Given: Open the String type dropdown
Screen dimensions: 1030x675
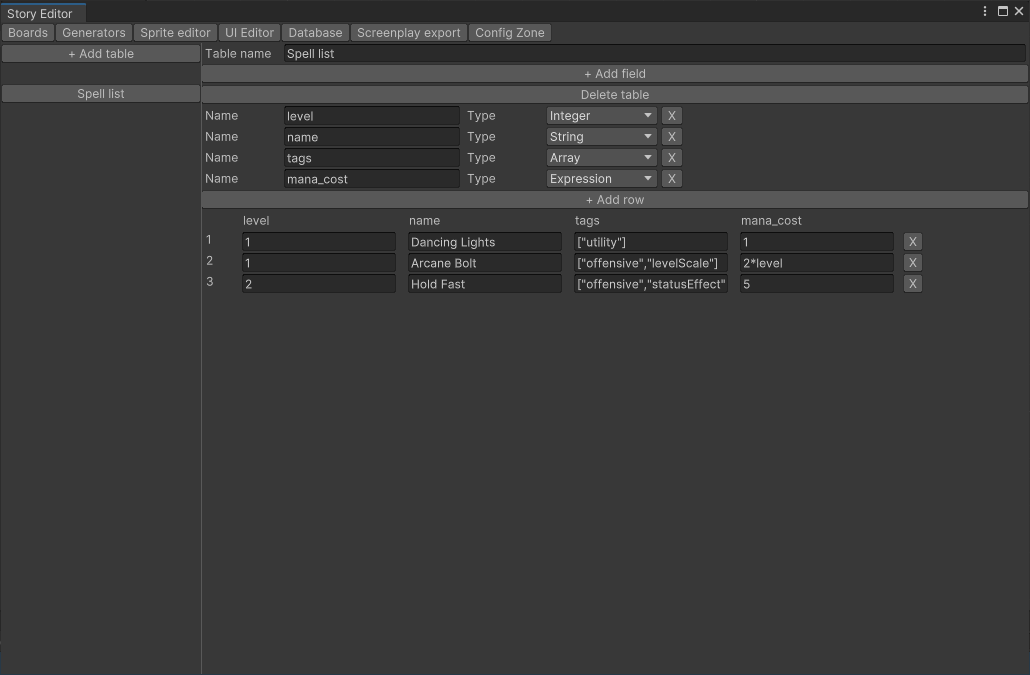Looking at the screenshot, I should point(601,137).
